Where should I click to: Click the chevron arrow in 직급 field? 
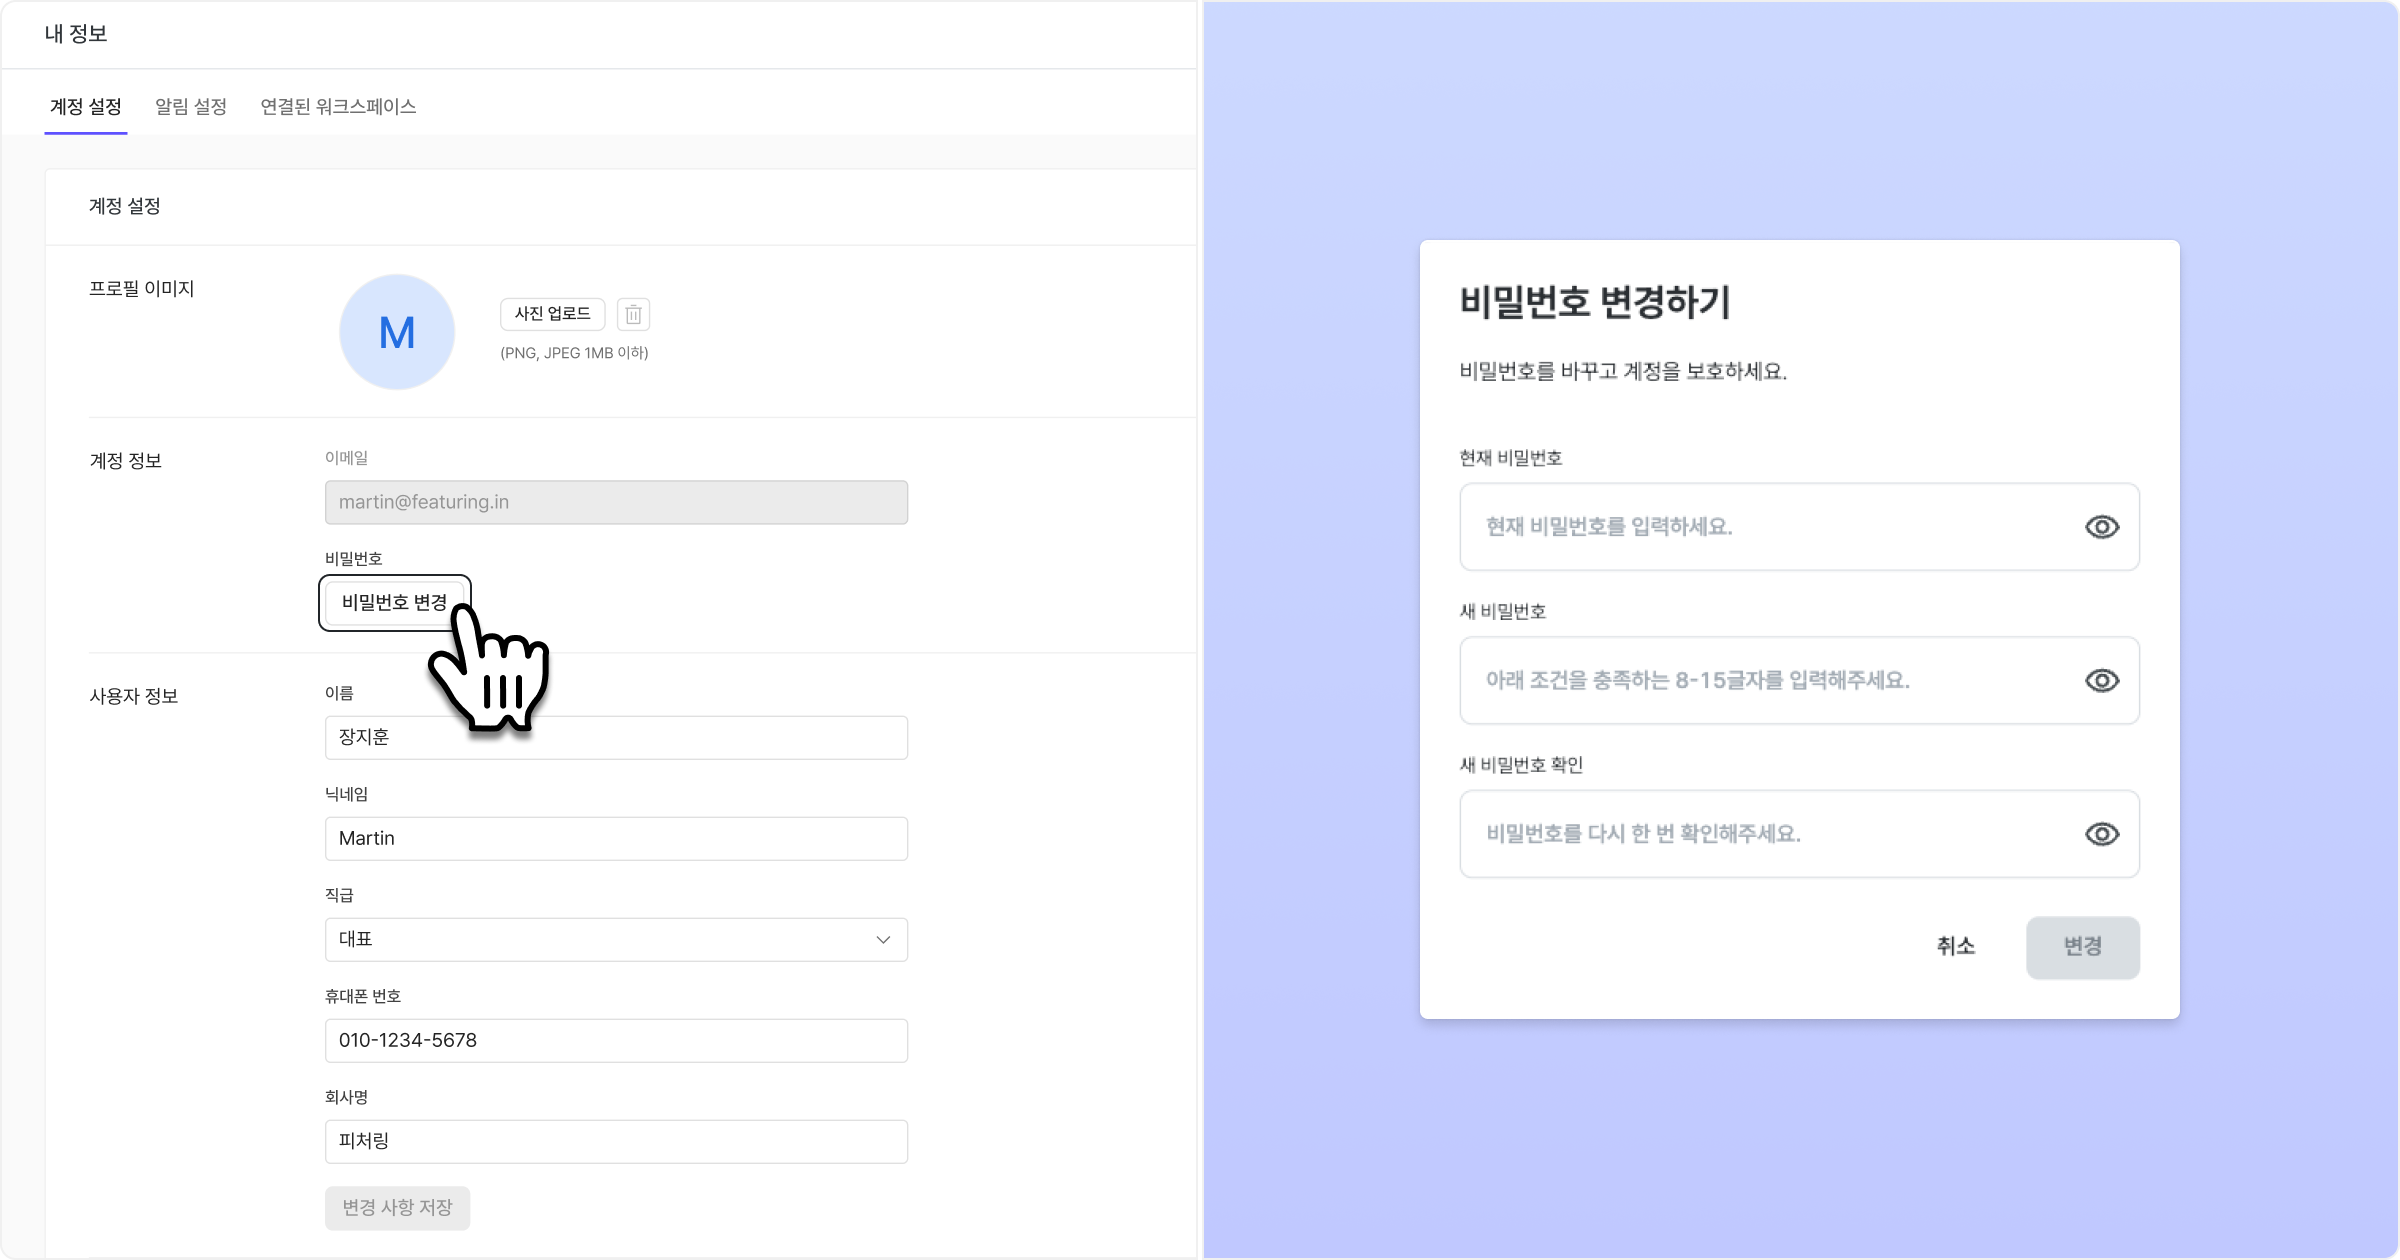point(883,940)
